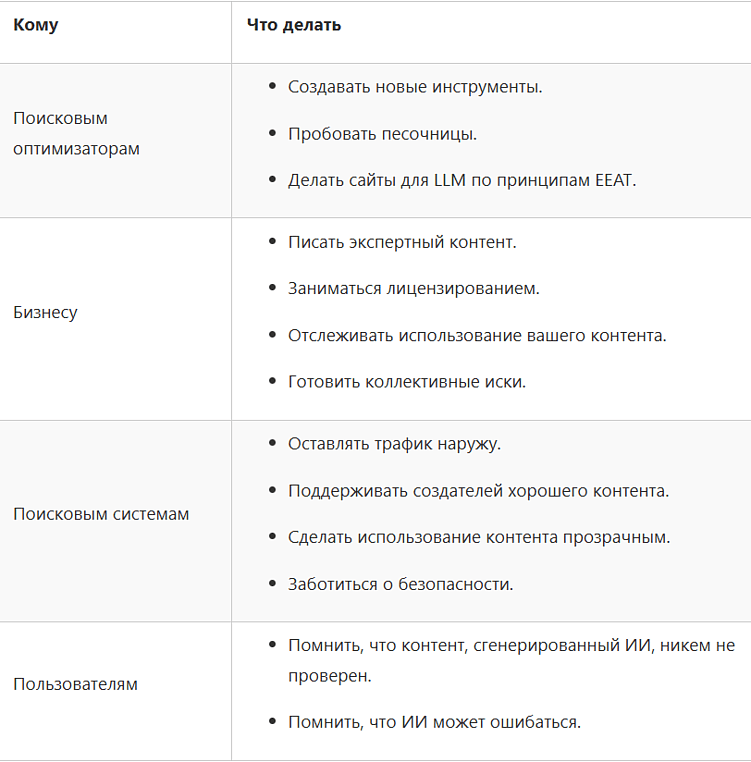Screen dimensions: 751x762
Task: Click "Создавать новые инструменты" list item
Action: [x=415, y=87]
